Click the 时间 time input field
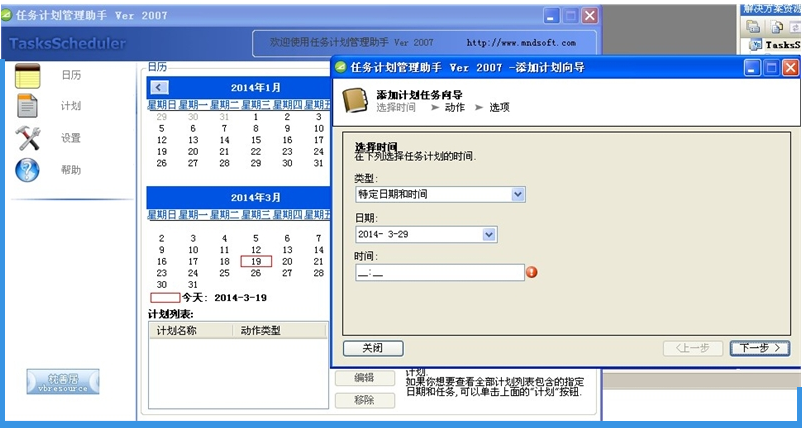Image resolution: width=802 pixels, height=428 pixels. (x=440, y=273)
